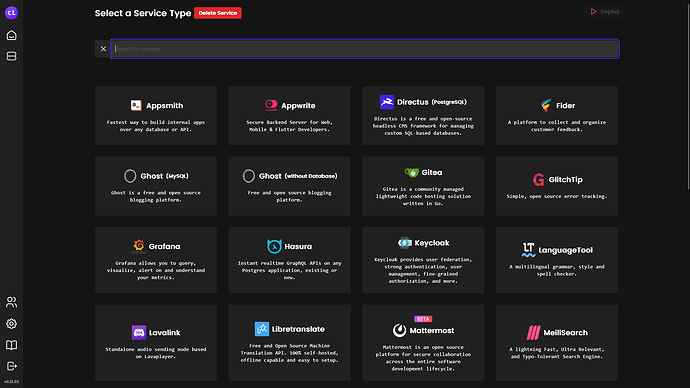
Task: Click the Gitea teacup logo
Action: tap(411, 172)
